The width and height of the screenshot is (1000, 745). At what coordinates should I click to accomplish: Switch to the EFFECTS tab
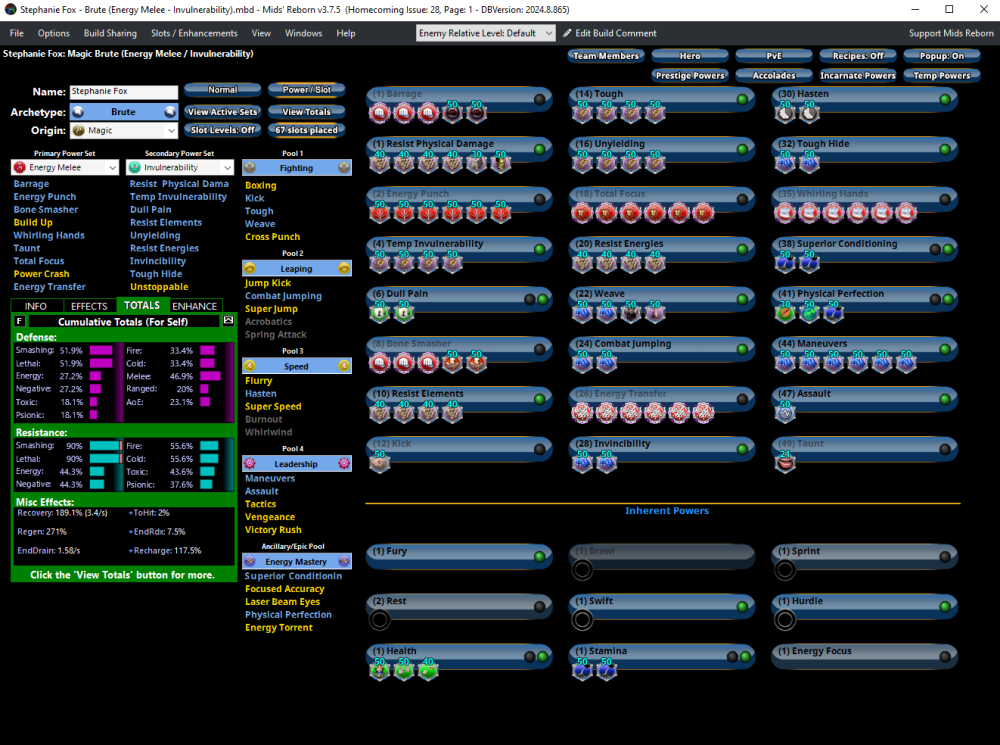[89, 306]
